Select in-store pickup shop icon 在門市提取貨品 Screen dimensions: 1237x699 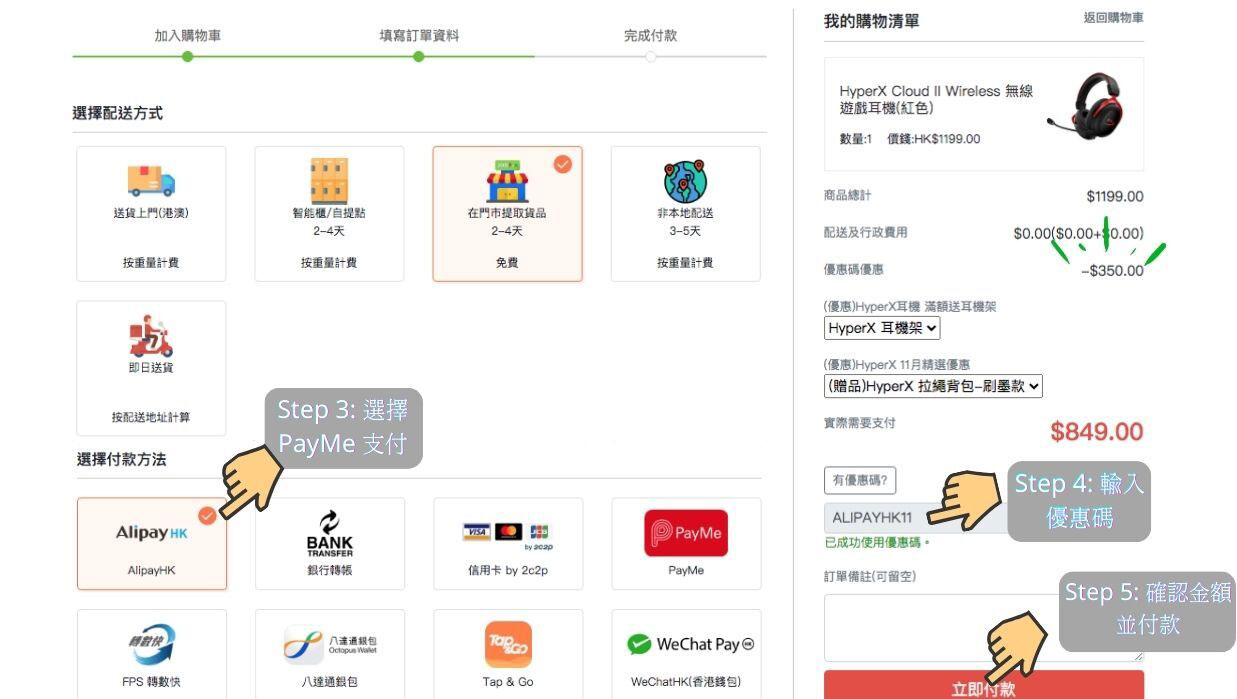(507, 181)
